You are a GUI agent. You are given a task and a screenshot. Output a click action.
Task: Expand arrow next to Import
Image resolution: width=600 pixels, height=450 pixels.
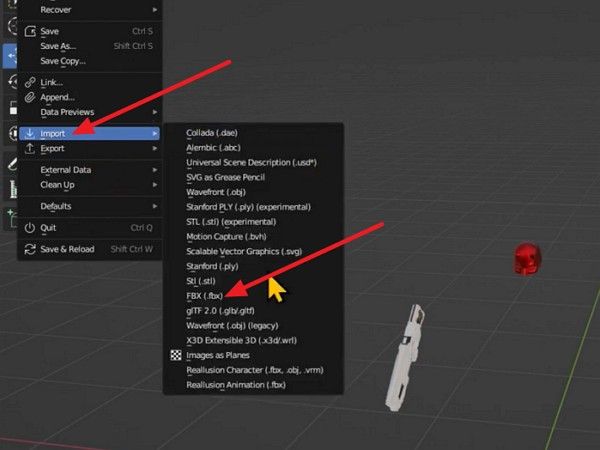click(155, 134)
